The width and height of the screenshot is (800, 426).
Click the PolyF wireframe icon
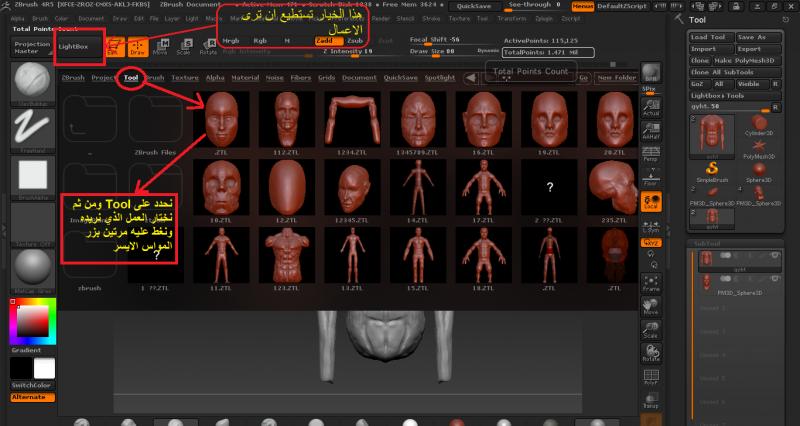[650, 377]
